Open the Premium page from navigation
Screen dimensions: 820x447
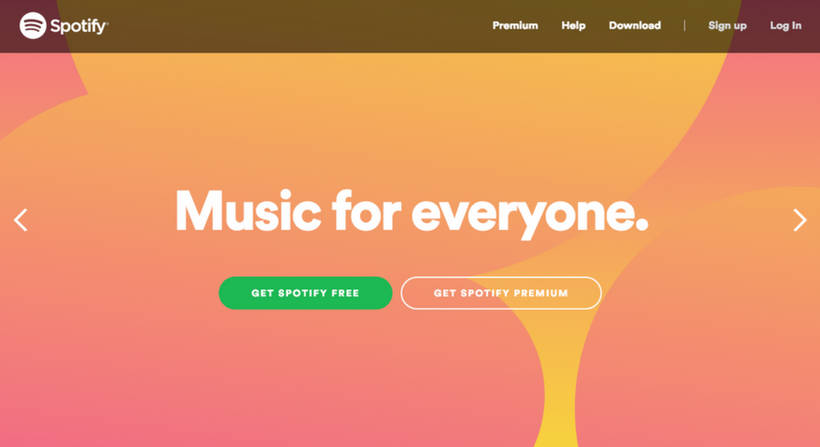click(x=515, y=26)
